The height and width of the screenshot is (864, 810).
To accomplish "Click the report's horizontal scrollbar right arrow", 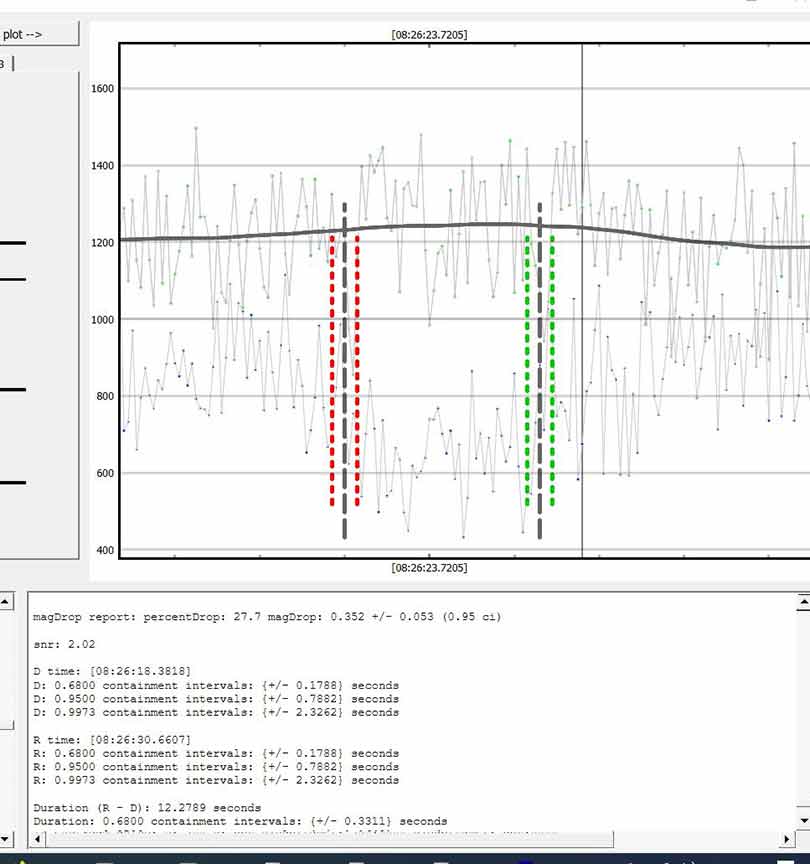I will tap(786, 839).
